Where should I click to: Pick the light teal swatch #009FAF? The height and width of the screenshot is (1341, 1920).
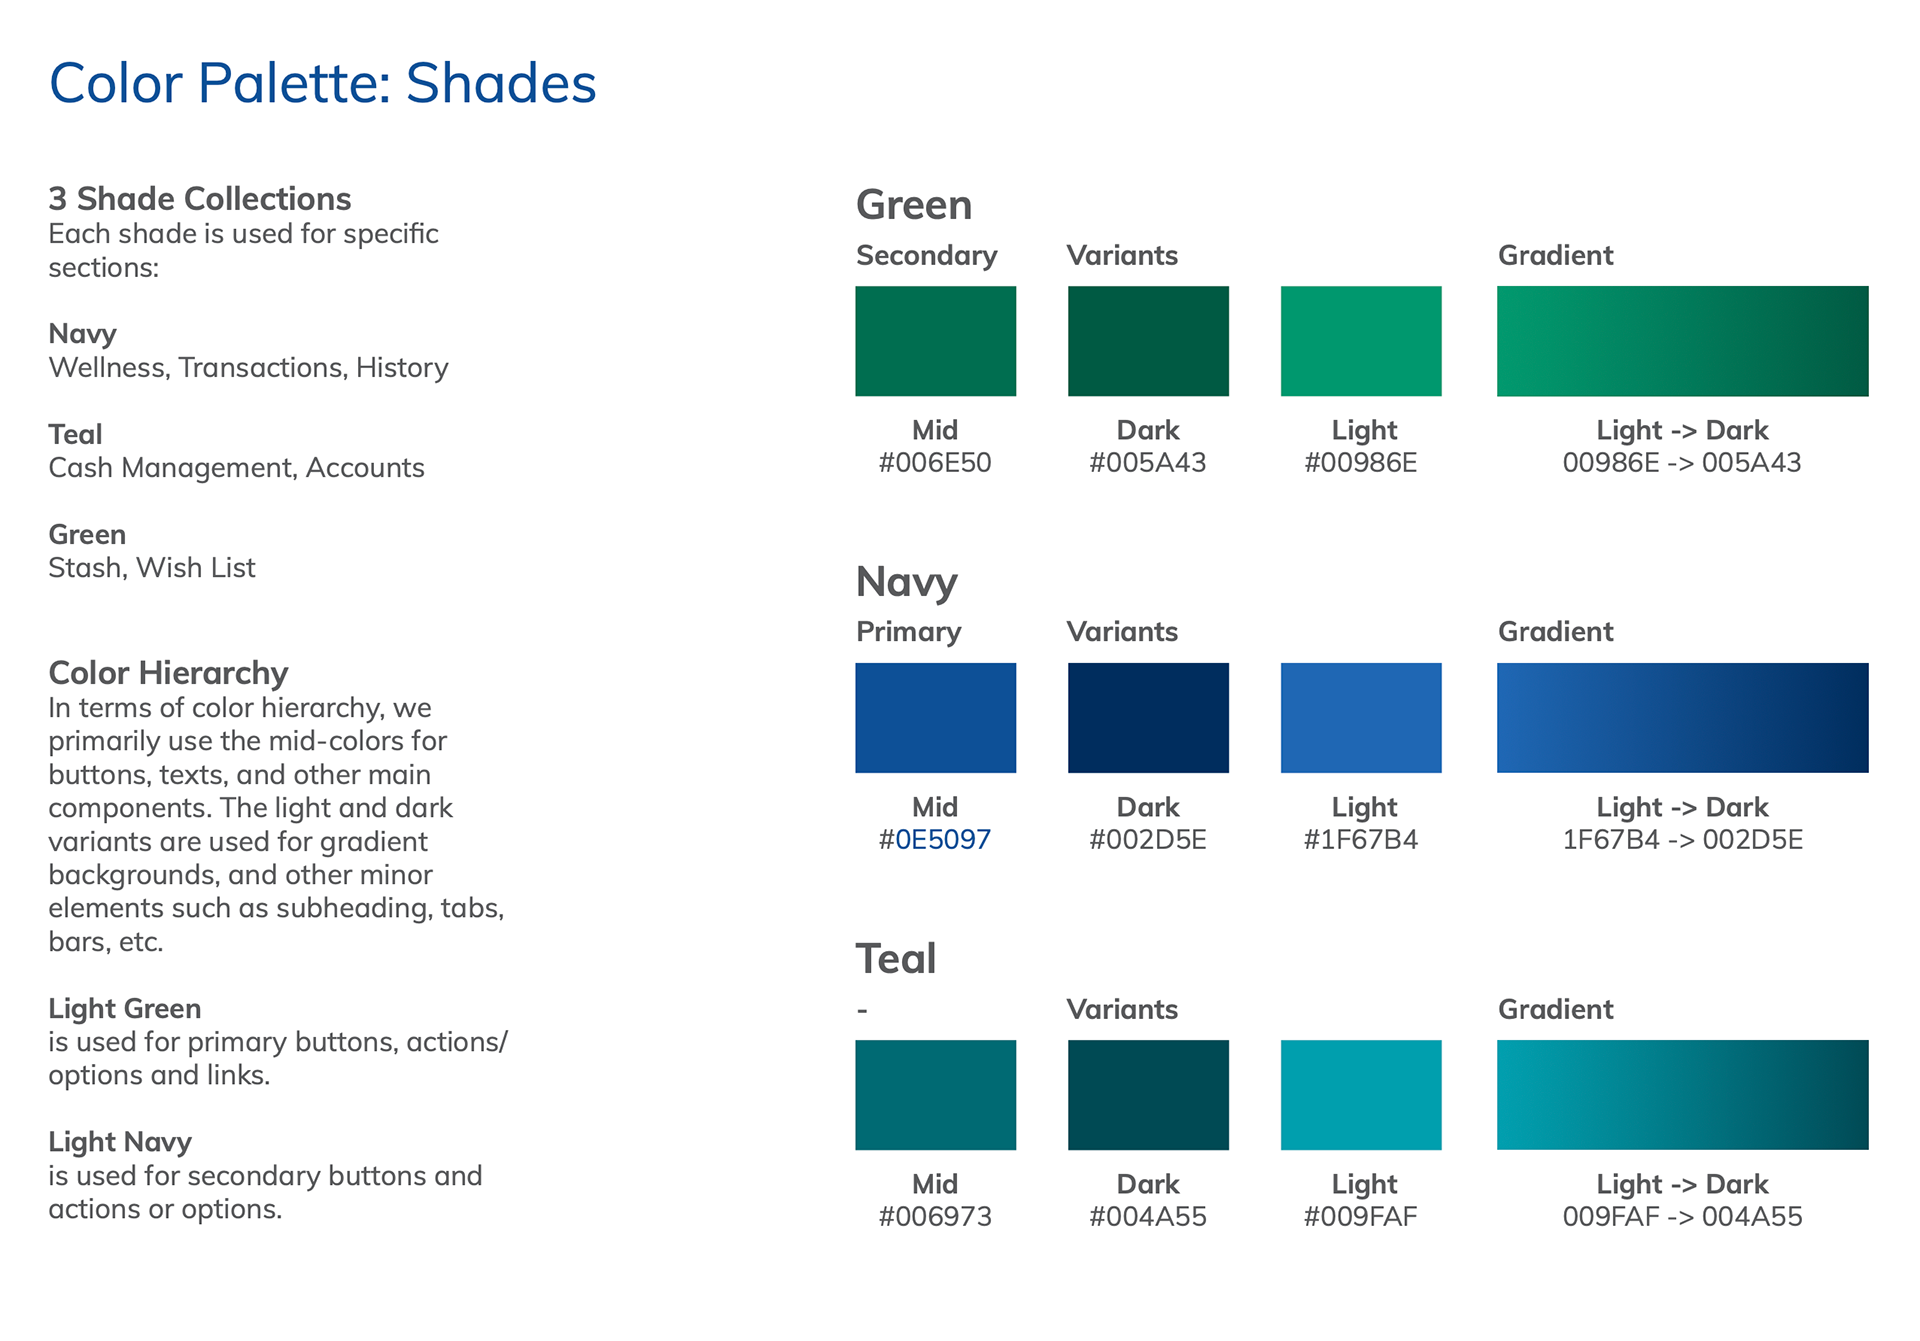(1361, 1095)
